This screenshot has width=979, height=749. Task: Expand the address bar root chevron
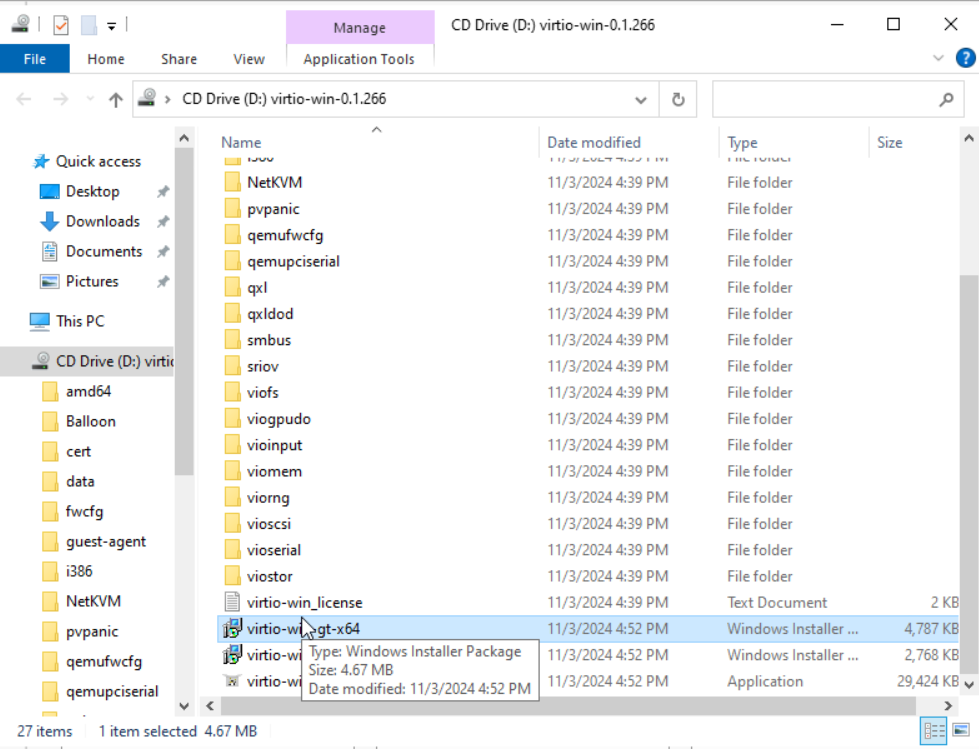167,99
